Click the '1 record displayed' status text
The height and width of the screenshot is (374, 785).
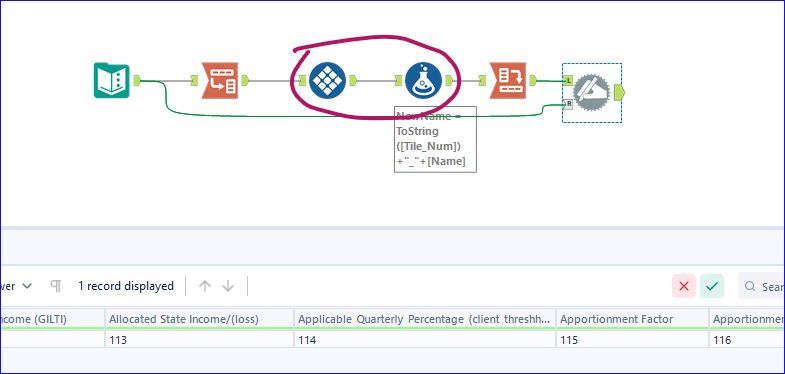(x=126, y=286)
